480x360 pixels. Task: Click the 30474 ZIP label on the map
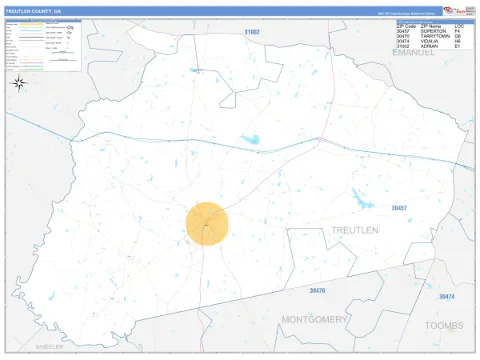tap(447, 296)
